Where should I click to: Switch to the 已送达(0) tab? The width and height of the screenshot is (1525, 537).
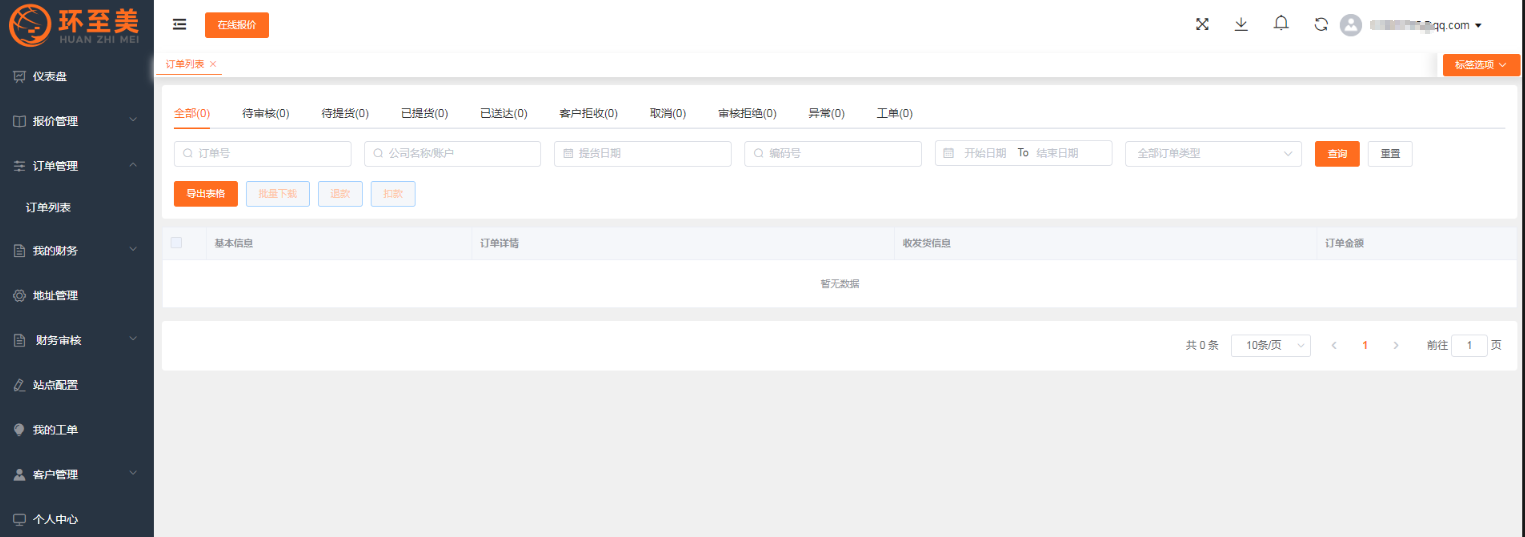pos(503,114)
